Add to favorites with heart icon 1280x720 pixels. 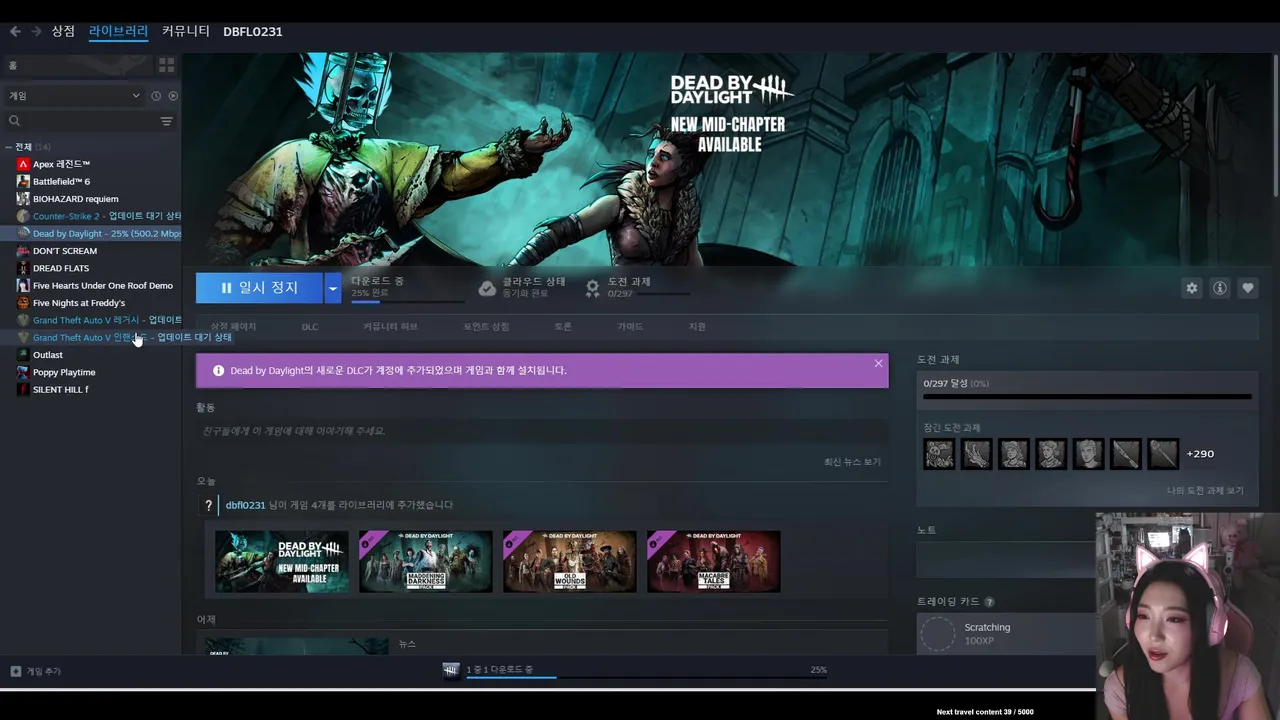1248,288
